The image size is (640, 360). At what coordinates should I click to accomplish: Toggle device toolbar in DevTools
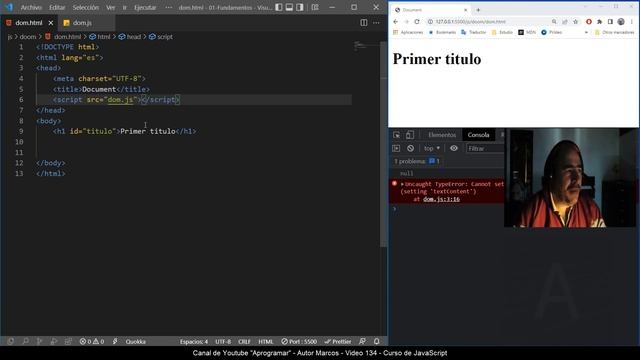click(410, 135)
